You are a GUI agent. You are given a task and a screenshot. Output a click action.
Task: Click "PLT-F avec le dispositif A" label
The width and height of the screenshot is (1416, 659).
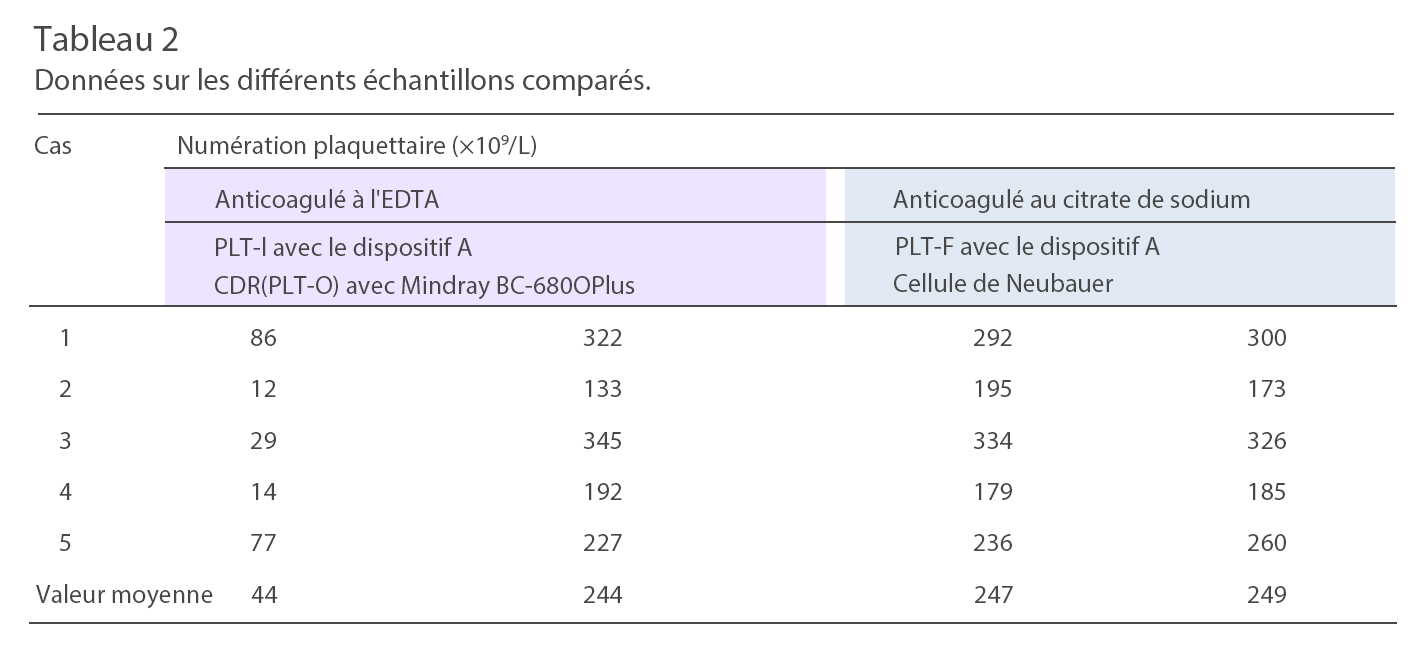[x=1026, y=246]
